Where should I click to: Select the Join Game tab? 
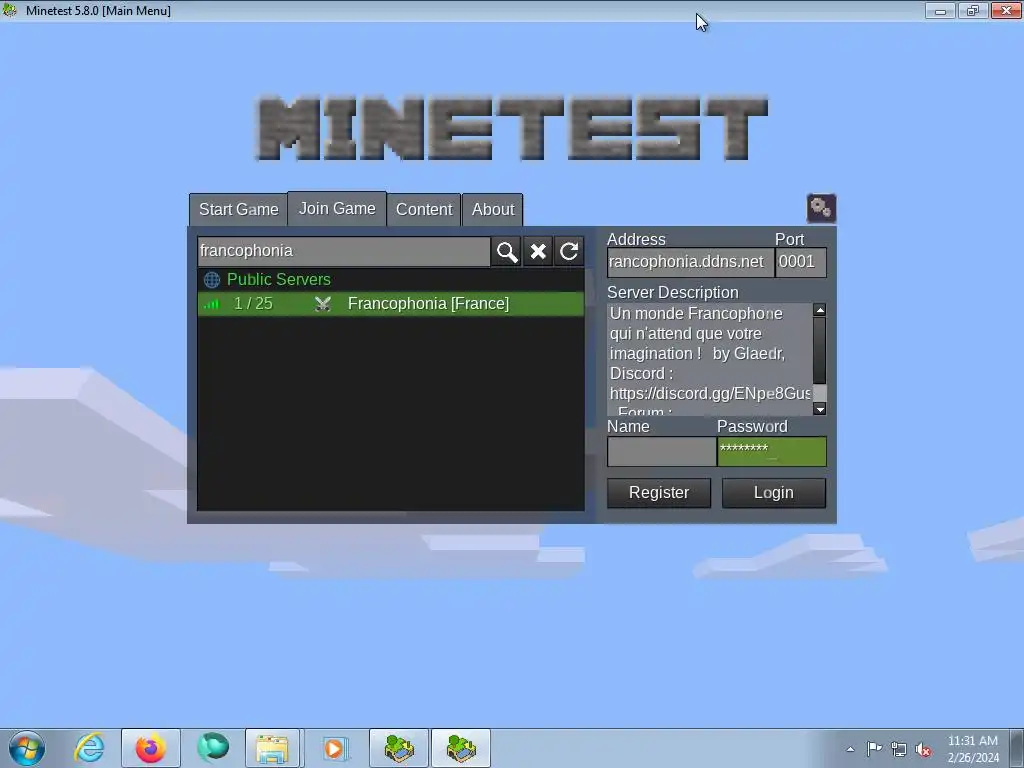337,208
